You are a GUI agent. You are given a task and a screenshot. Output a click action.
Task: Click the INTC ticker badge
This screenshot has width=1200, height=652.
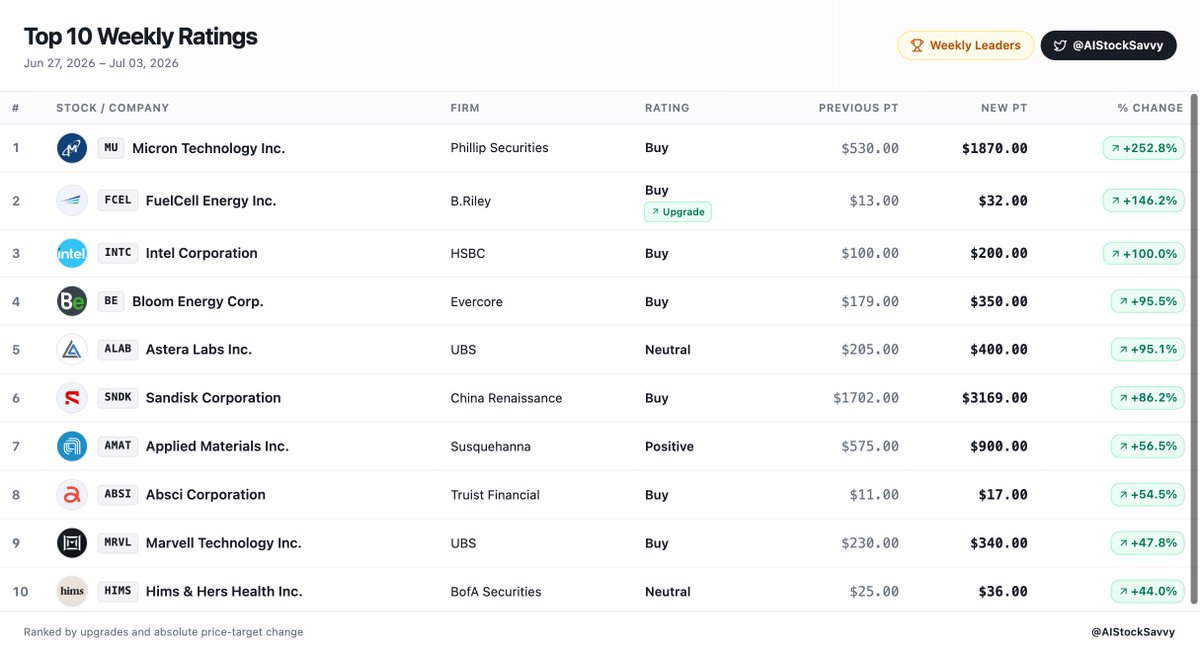118,253
